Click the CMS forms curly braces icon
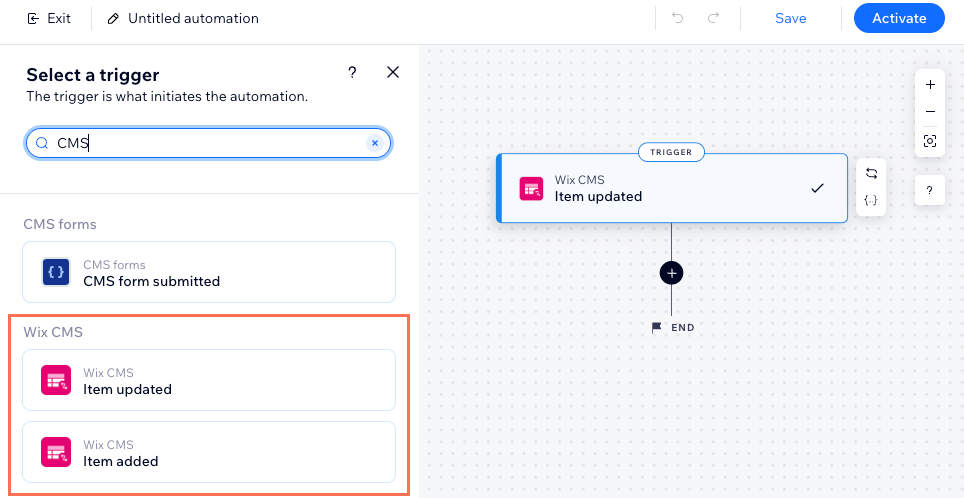This screenshot has width=964, height=498. 56,272
